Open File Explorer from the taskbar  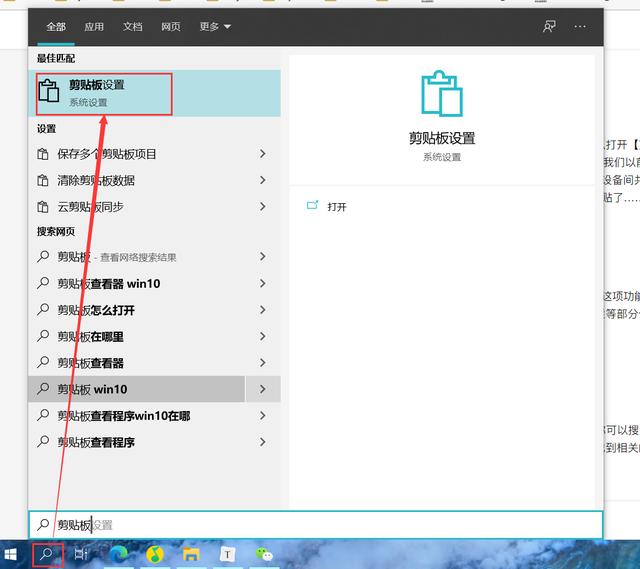pos(191,554)
